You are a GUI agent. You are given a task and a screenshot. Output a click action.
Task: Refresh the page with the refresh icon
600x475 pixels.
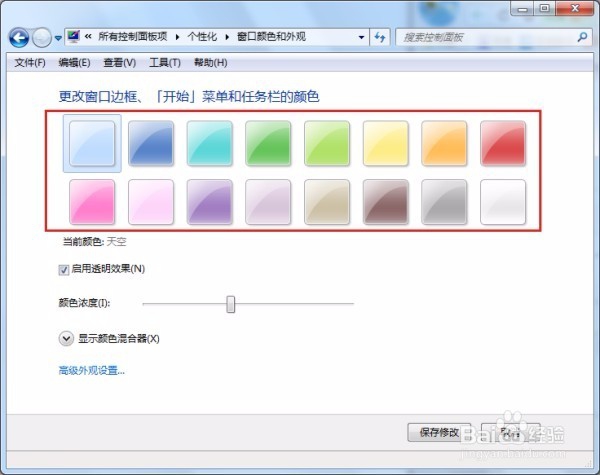[x=380, y=37]
